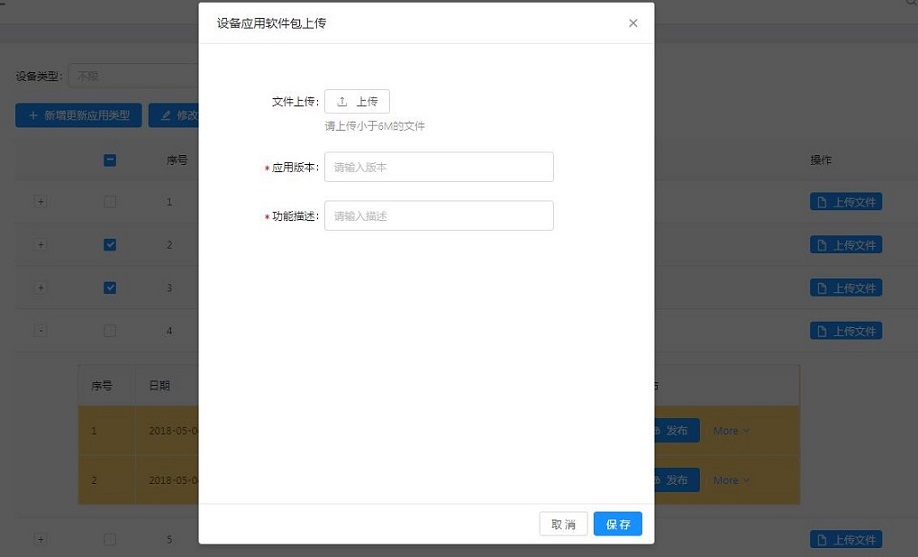
Task: Click 上传文件 button for row 1
Action: (846, 202)
